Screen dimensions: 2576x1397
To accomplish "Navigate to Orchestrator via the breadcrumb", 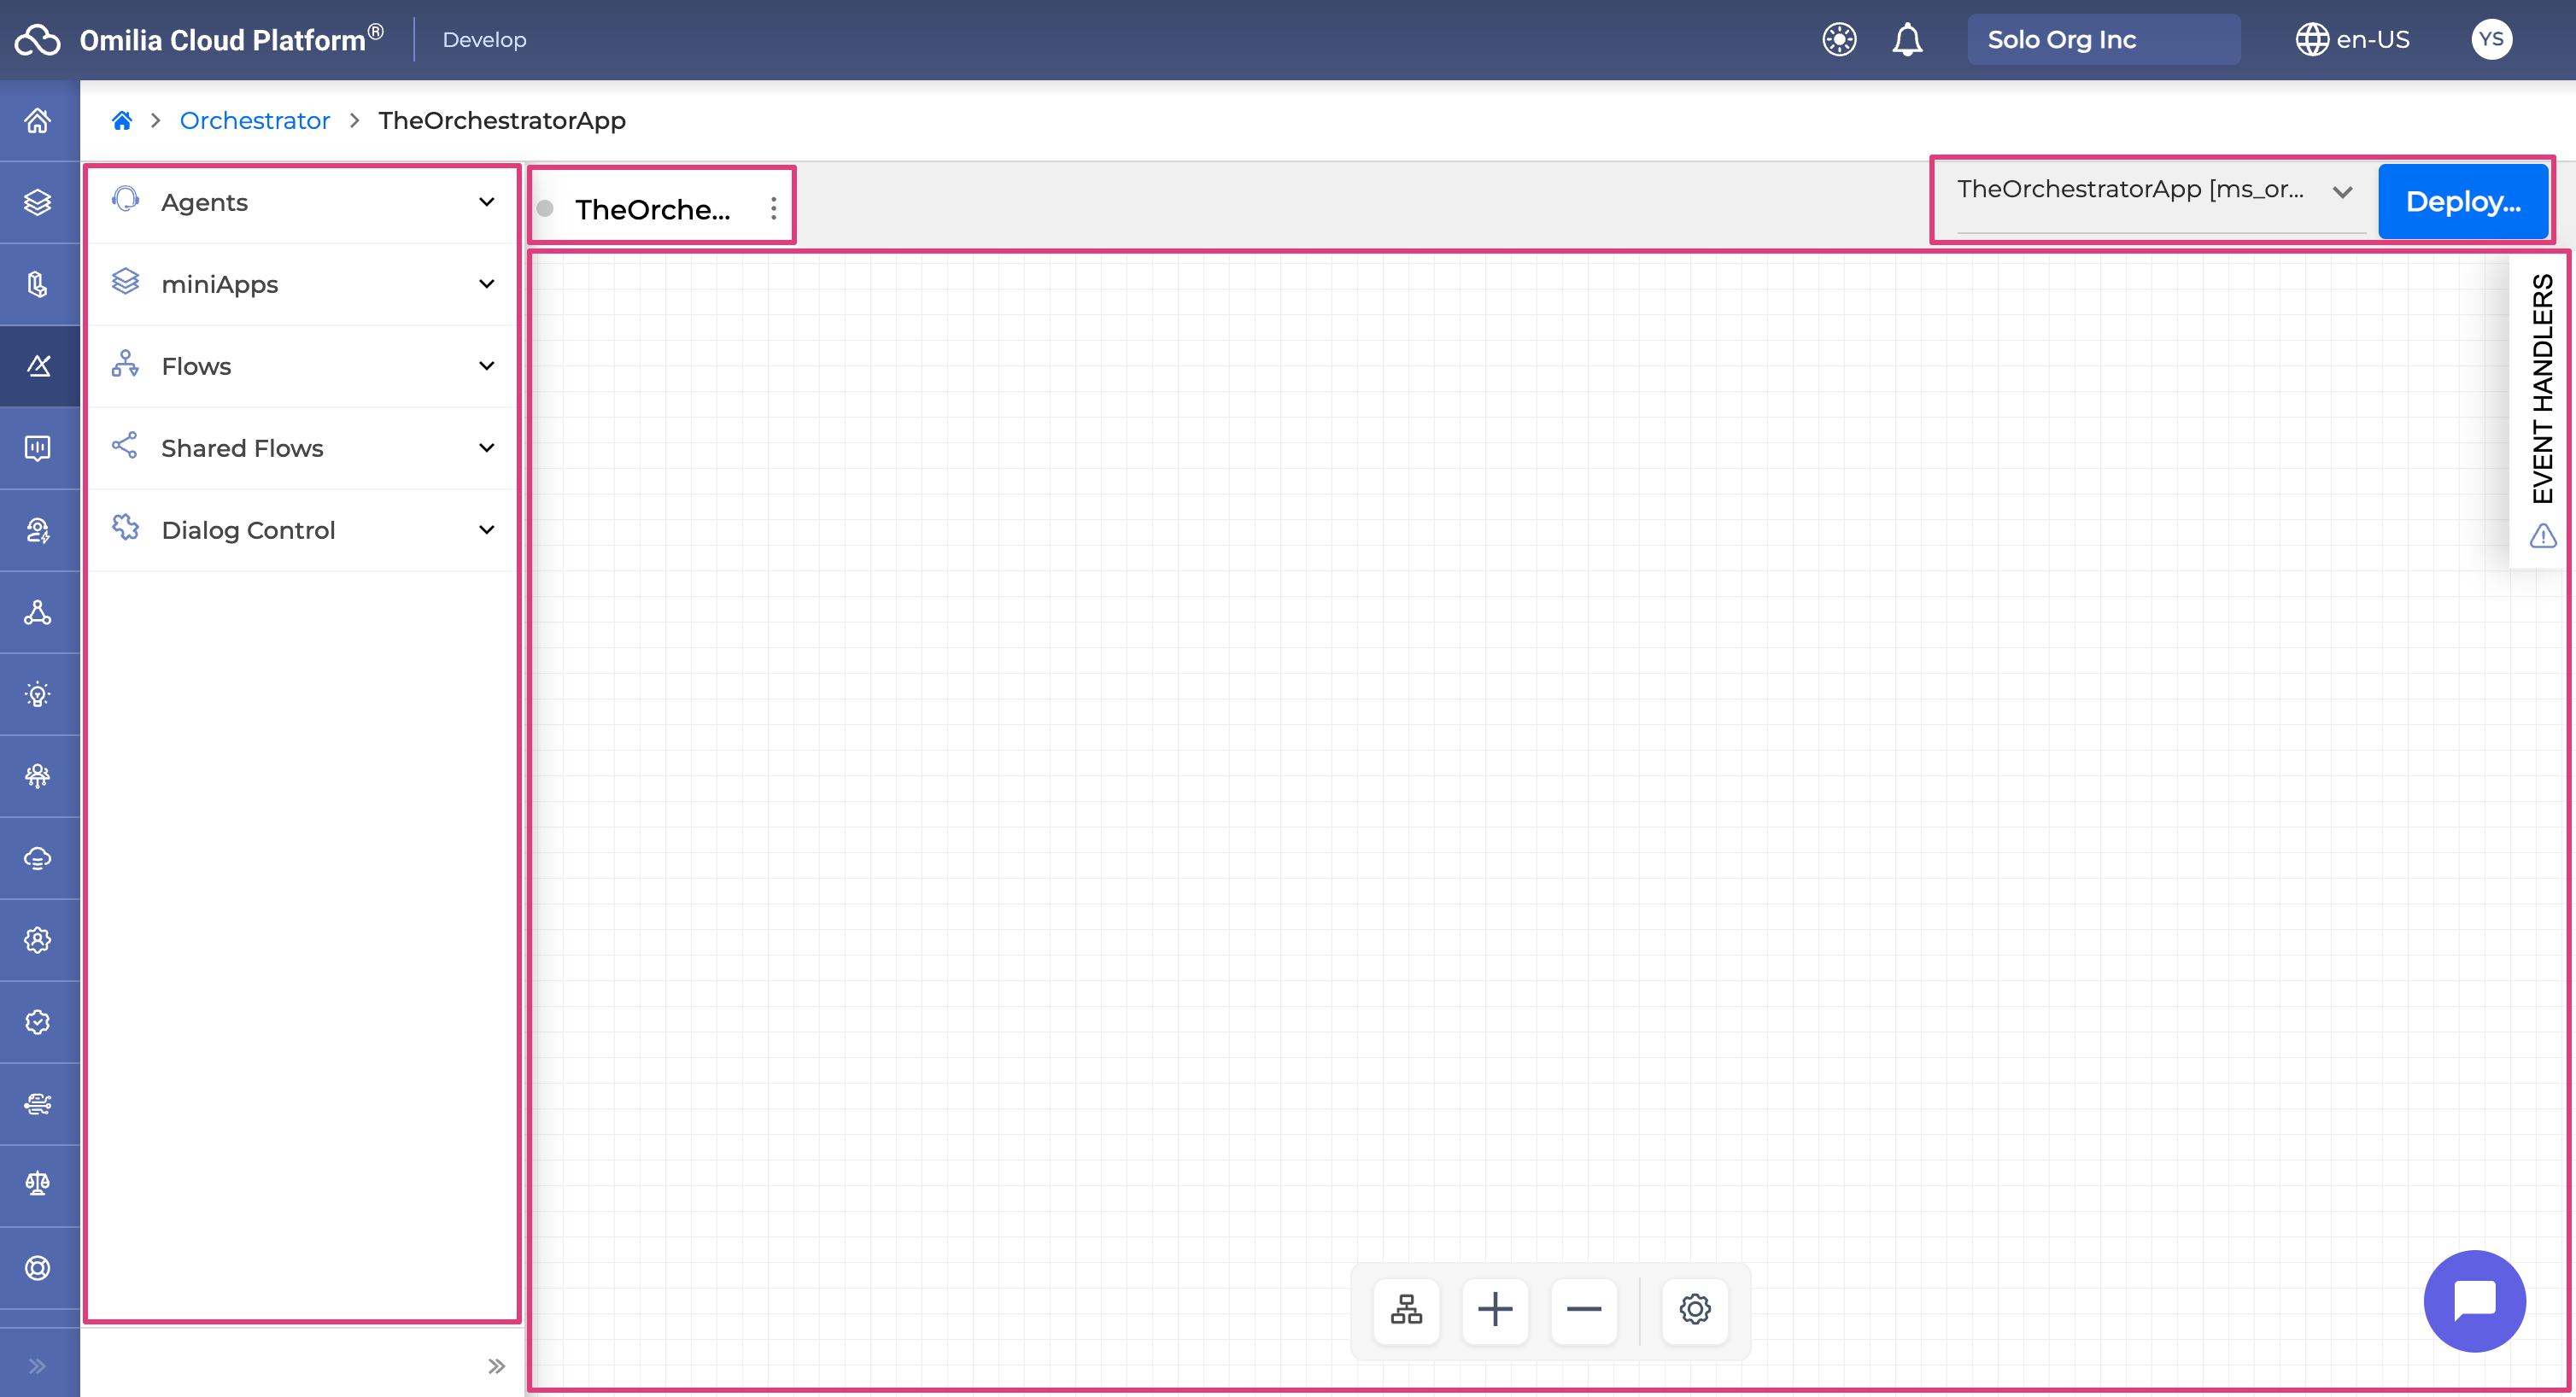I will point(254,120).
